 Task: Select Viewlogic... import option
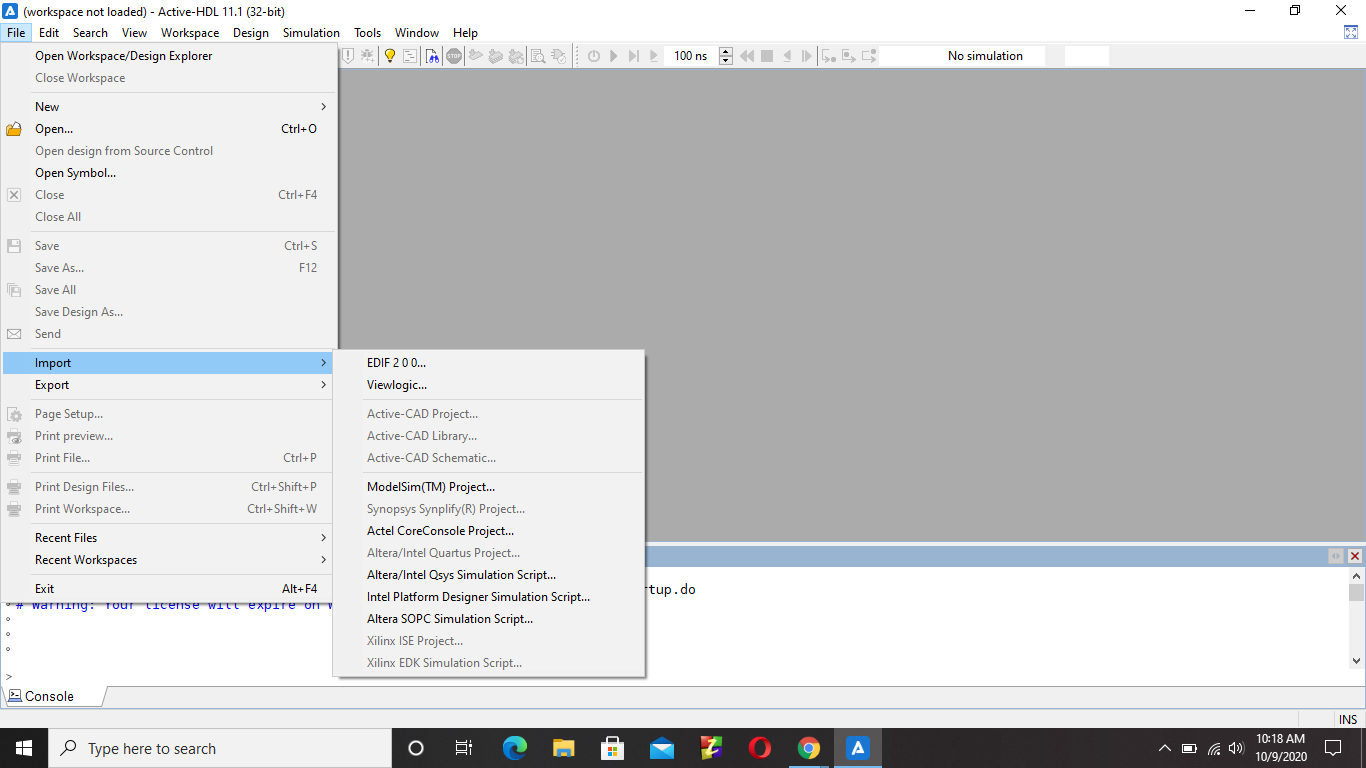point(489,385)
